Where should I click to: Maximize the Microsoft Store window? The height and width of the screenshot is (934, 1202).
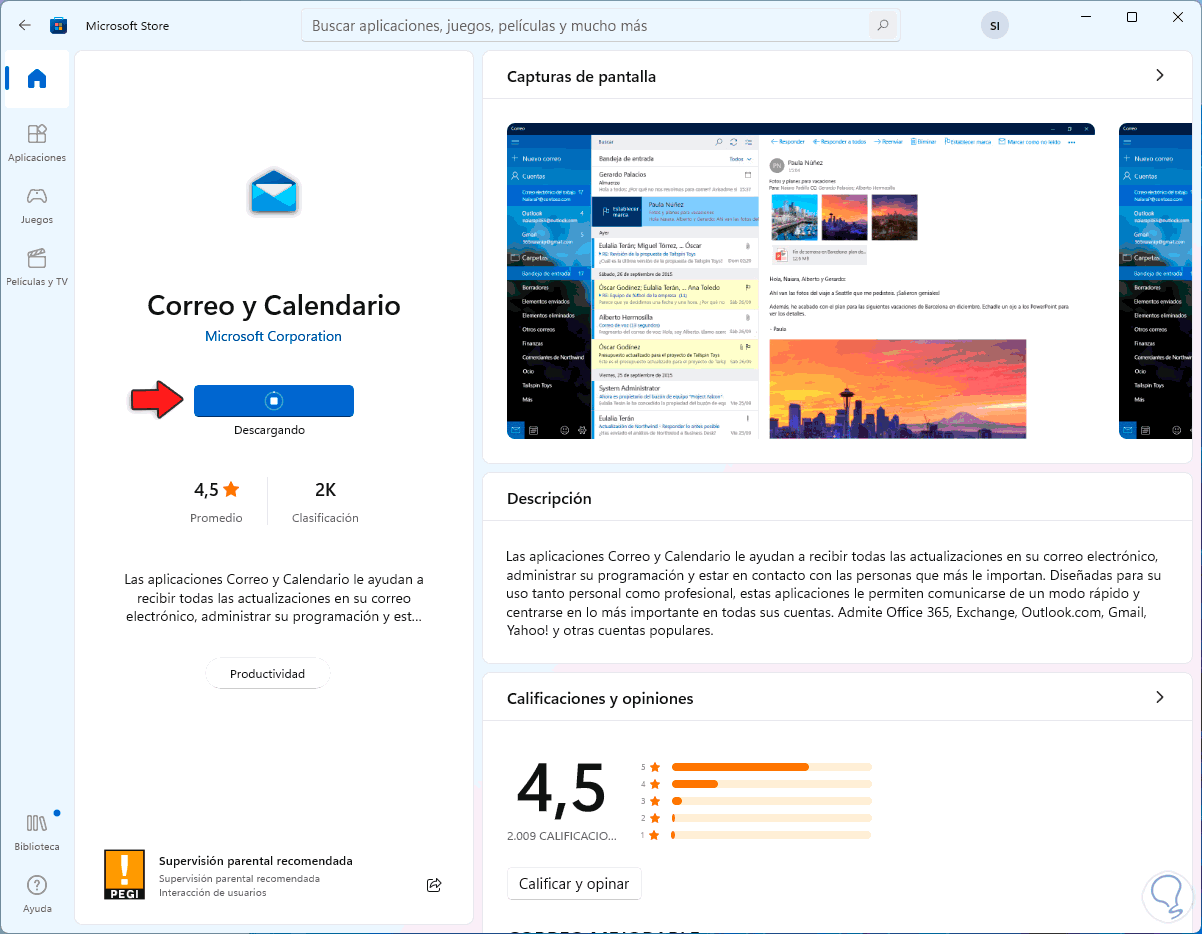pos(1132,17)
